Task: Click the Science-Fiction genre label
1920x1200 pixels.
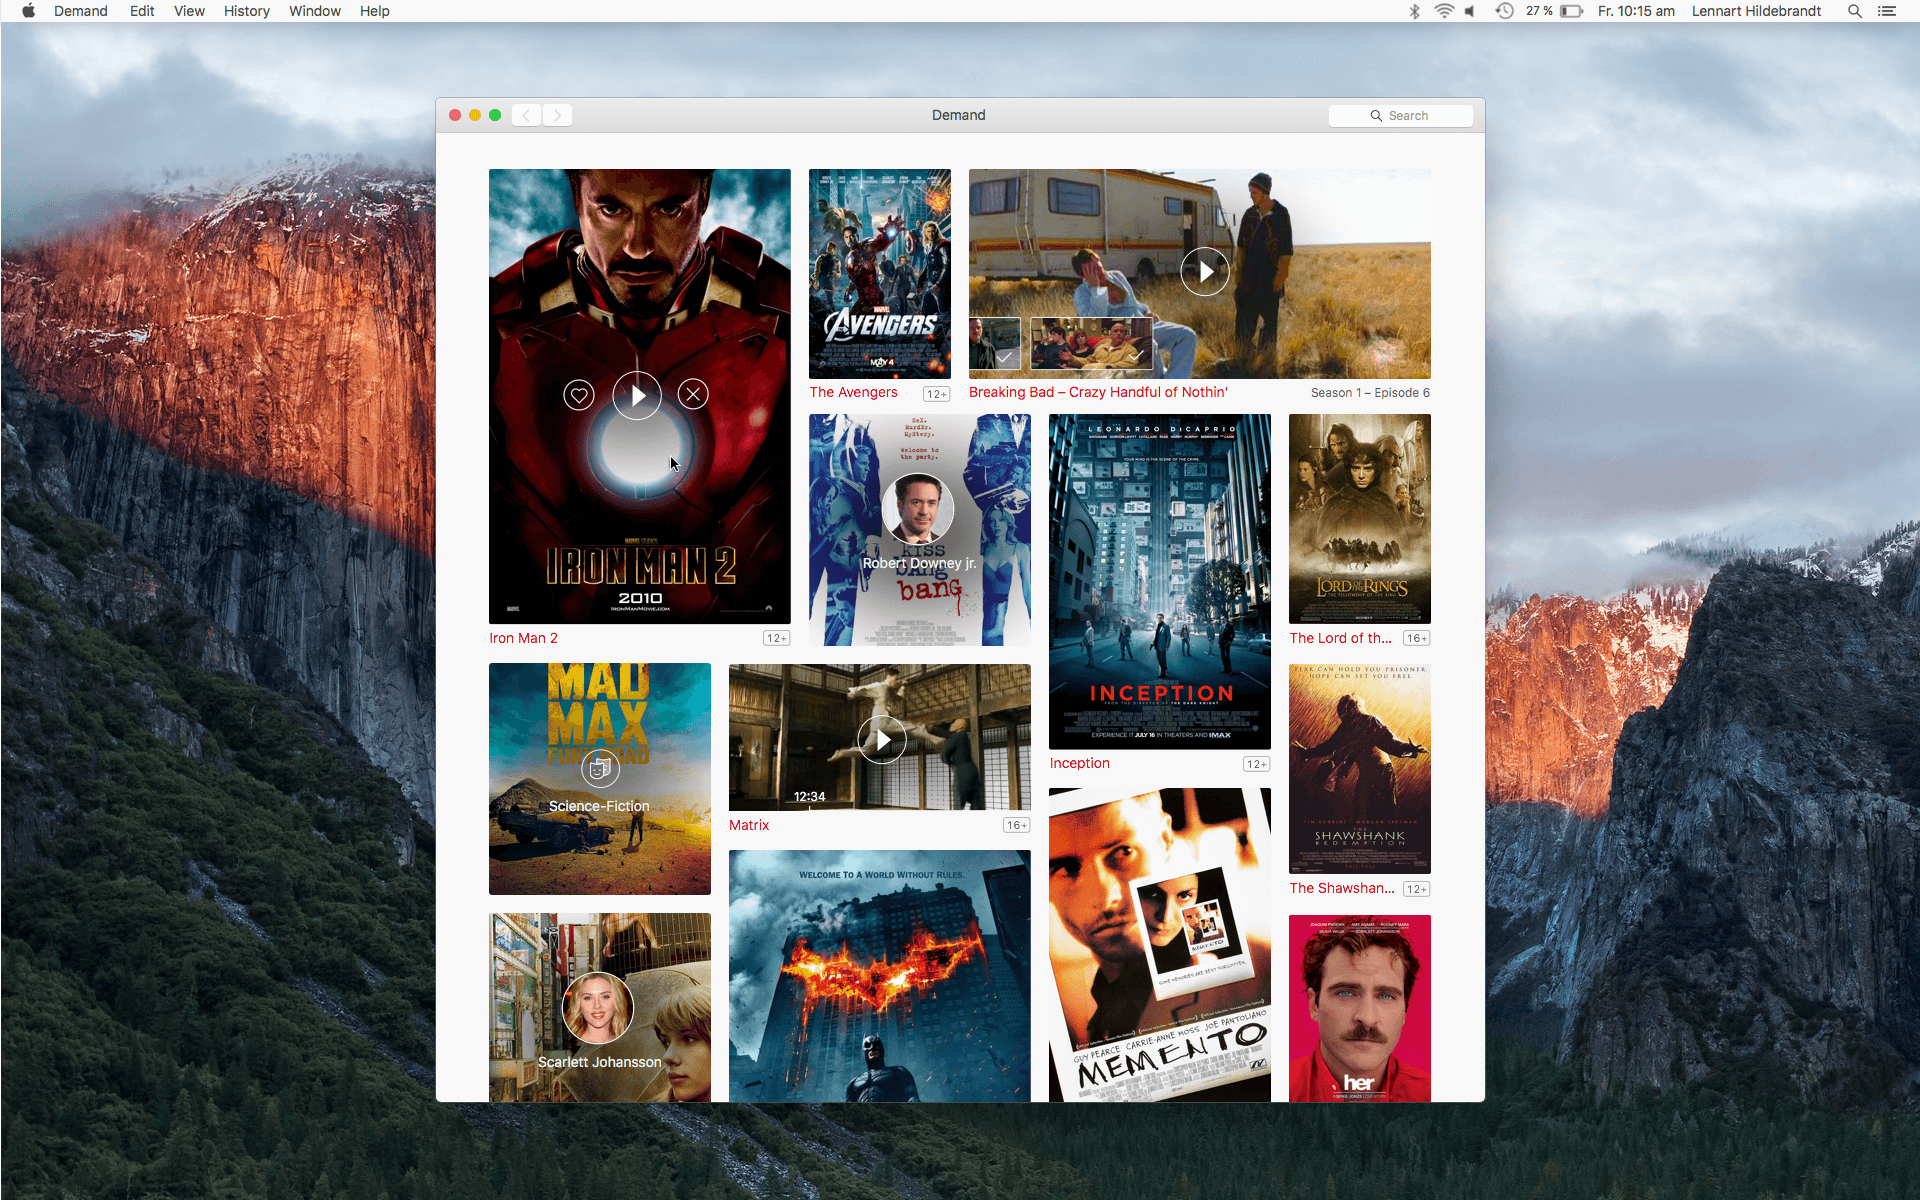Action: tap(599, 806)
